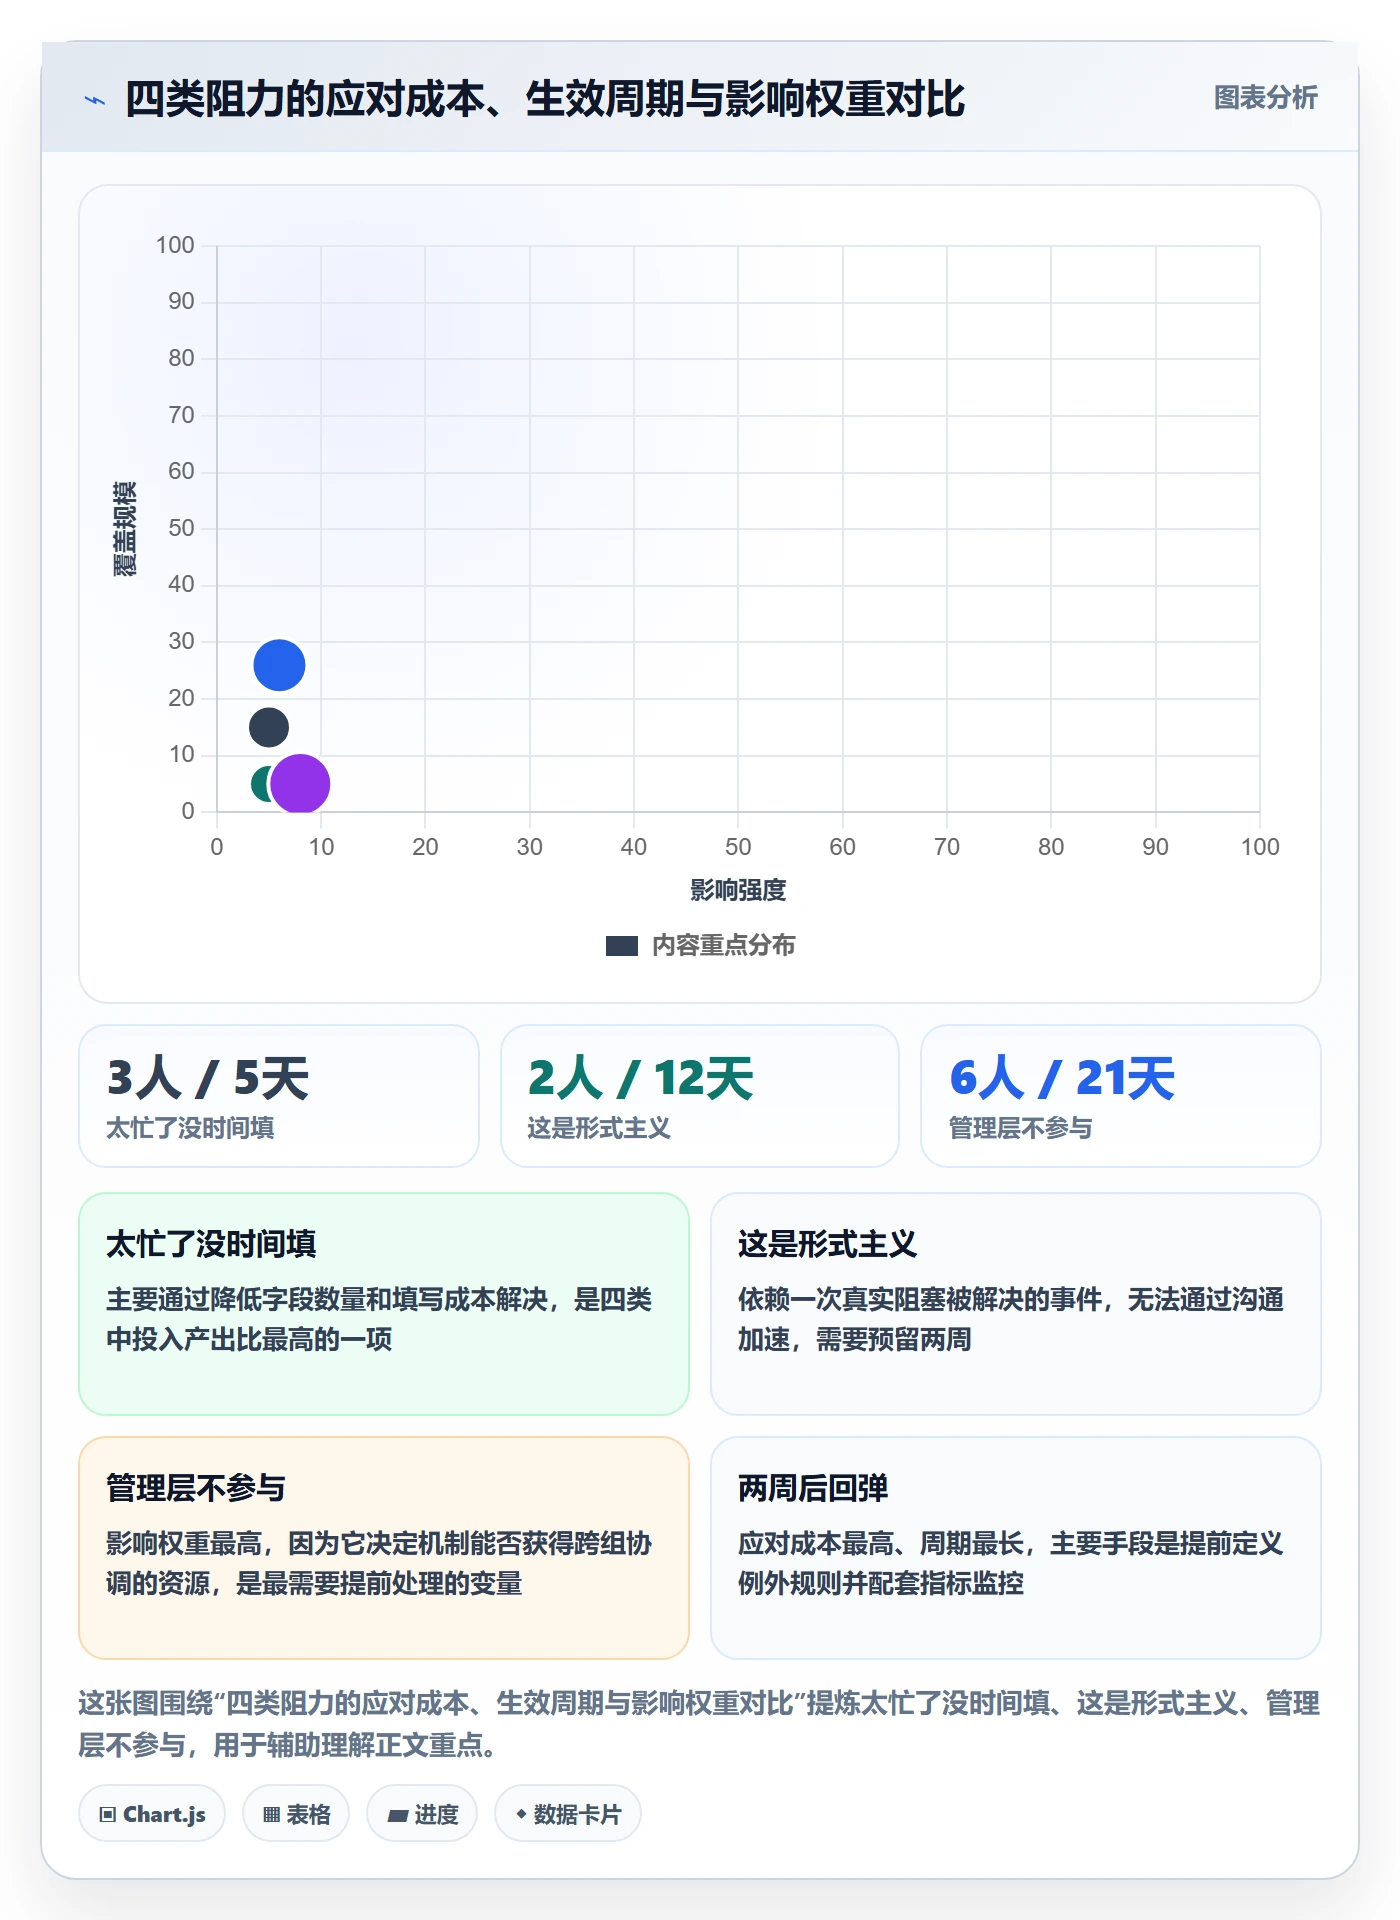The image size is (1400, 1920).
Task: Click 管理层不参与 subtitle under 6人 / 21天
Action: coord(1020,1128)
